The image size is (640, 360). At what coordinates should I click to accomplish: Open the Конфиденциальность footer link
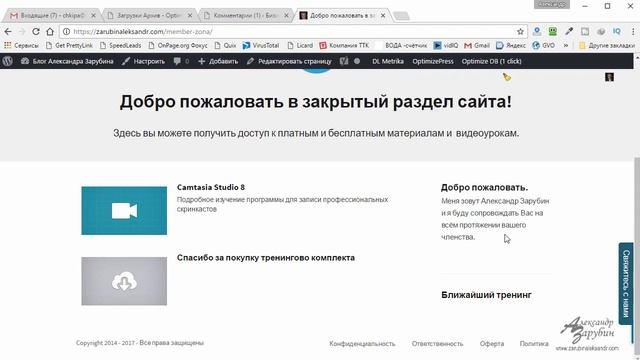(x=362, y=344)
